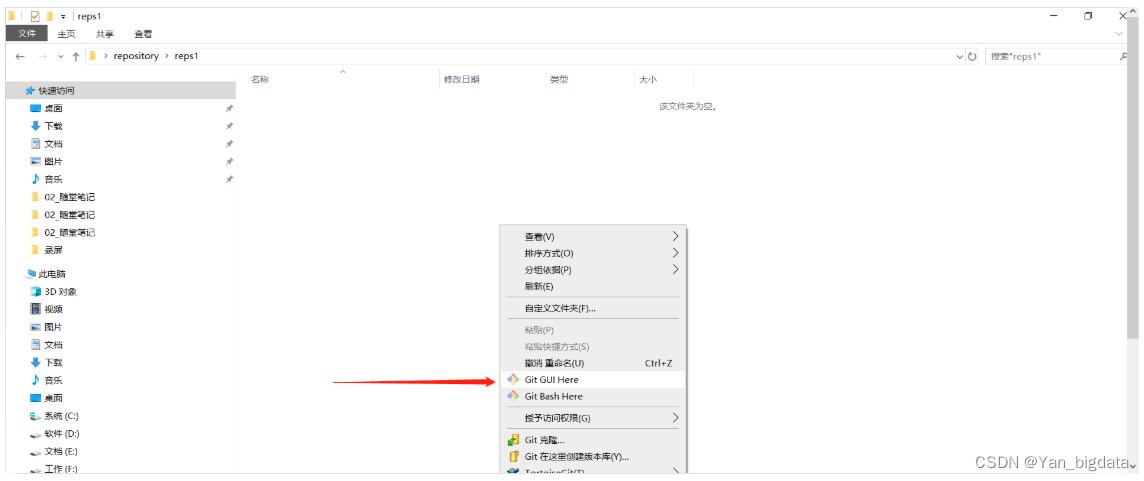Viewport: 1144px width, 481px height.
Task: Open the 文件 ribbon tab
Action: [x=27, y=34]
